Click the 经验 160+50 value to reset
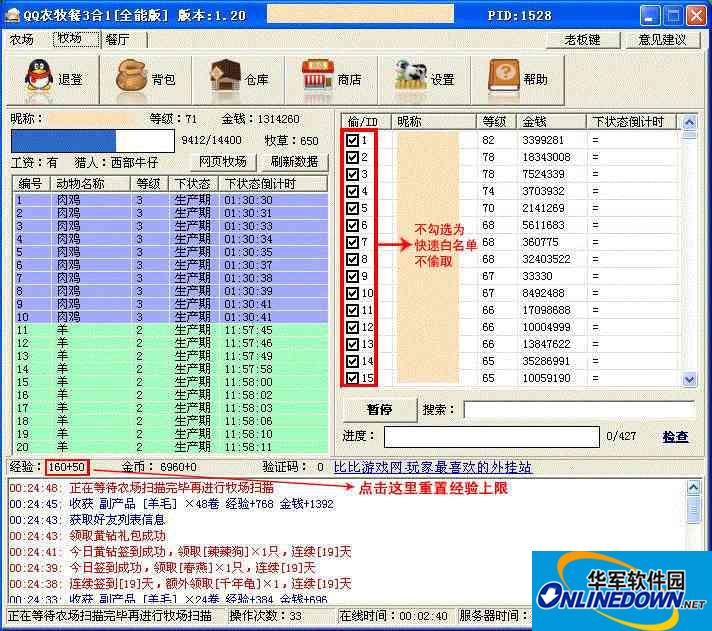Screen dimensions: 712x631 (x=67, y=467)
